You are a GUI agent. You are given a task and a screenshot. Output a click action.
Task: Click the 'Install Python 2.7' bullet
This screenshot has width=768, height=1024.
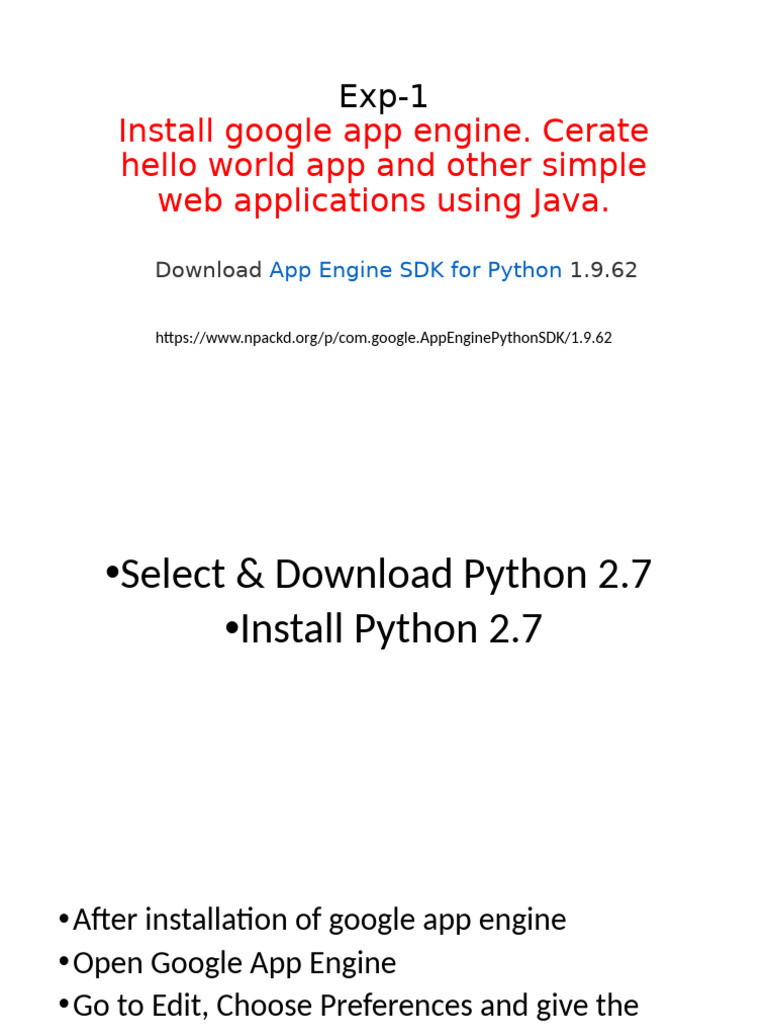pyautogui.click(x=383, y=629)
